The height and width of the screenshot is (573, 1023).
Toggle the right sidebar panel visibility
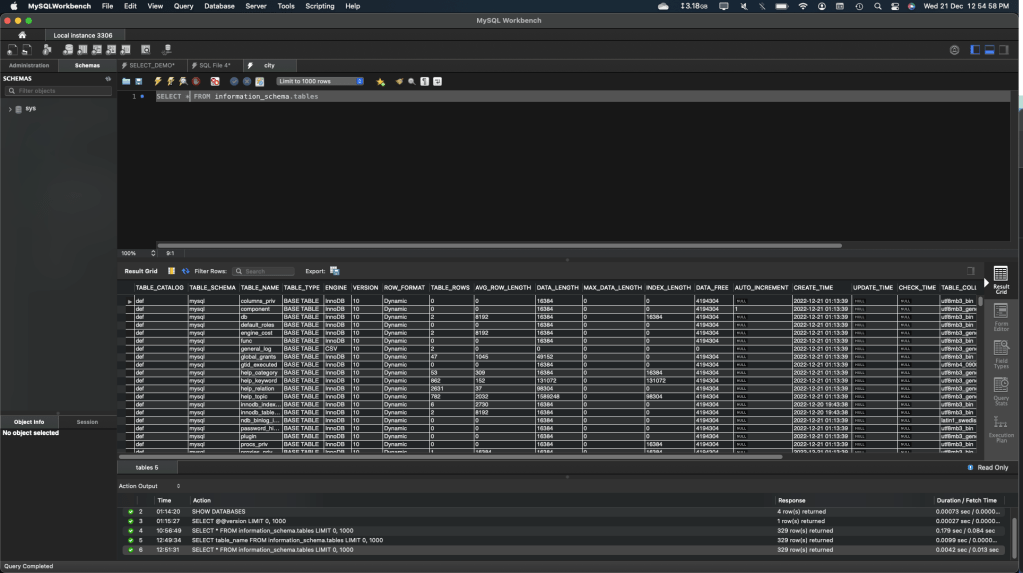(x=1005, y=50)
